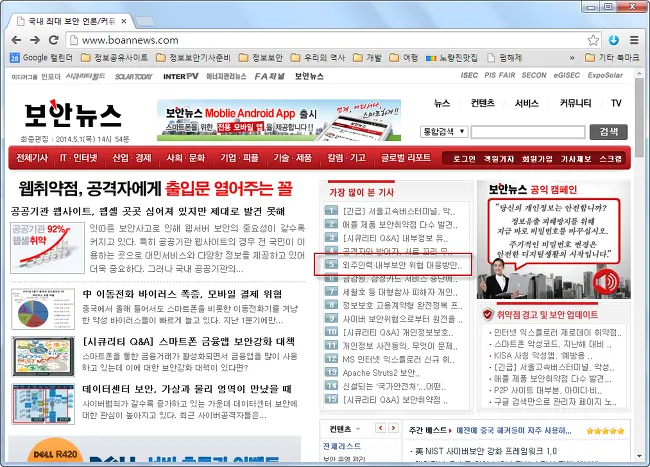Open the ISEC link in header

click(x=469, y=75)
